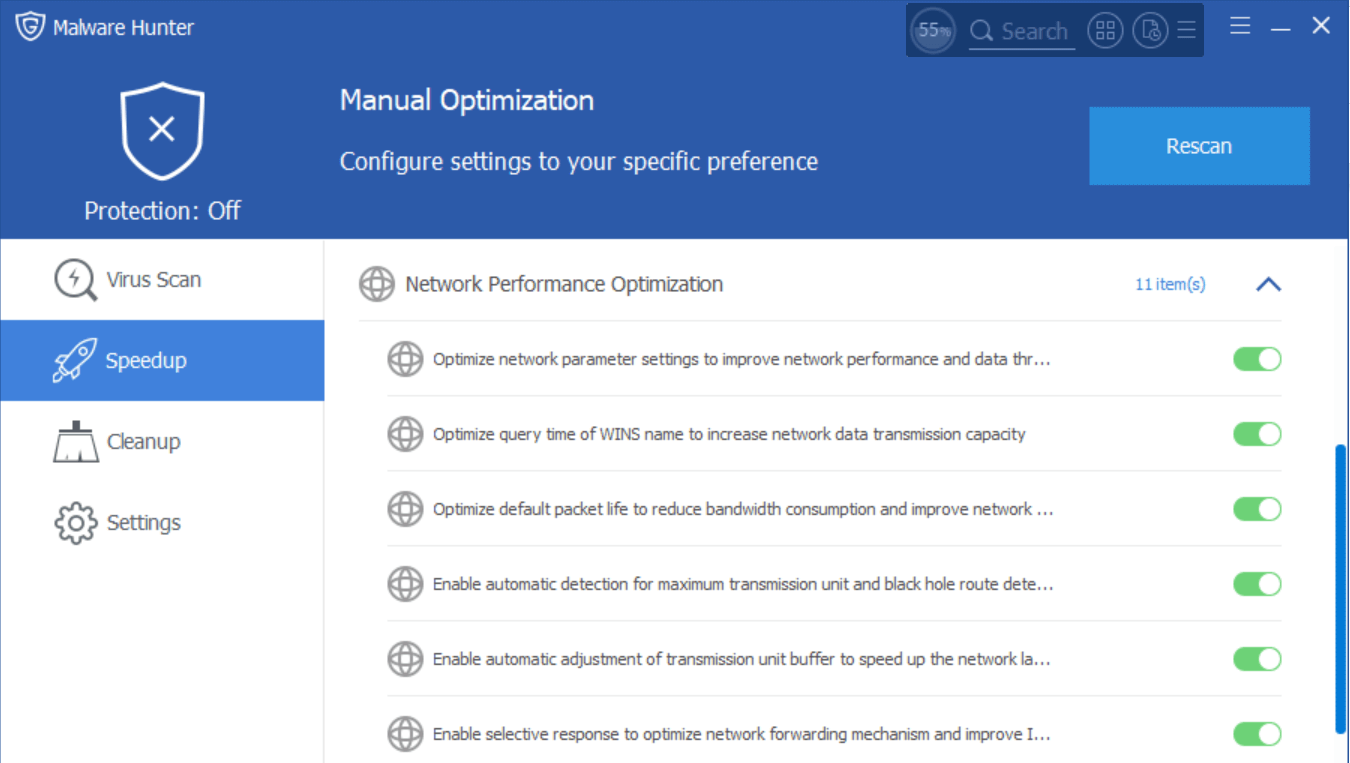Click the Malware Hunter logo shield
The width and height of the screenshot is (1350, 763).
[x=30, y=26]
